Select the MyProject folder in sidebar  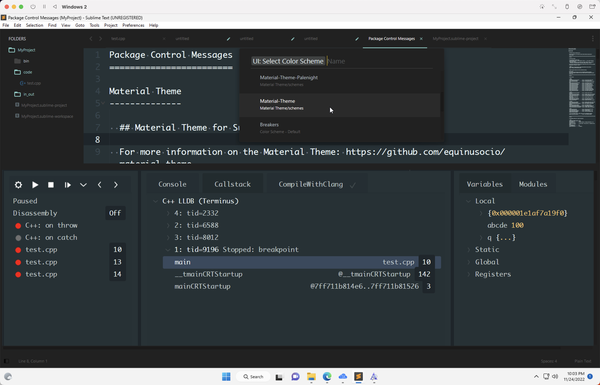coord(26,50)
